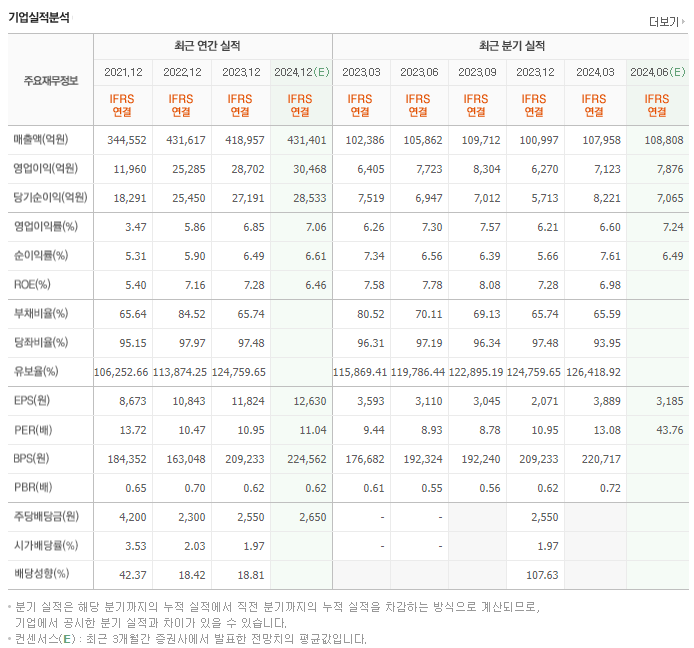Click the 2024.06(E) column header
694x648 pixels.
(x=657, y=72)
